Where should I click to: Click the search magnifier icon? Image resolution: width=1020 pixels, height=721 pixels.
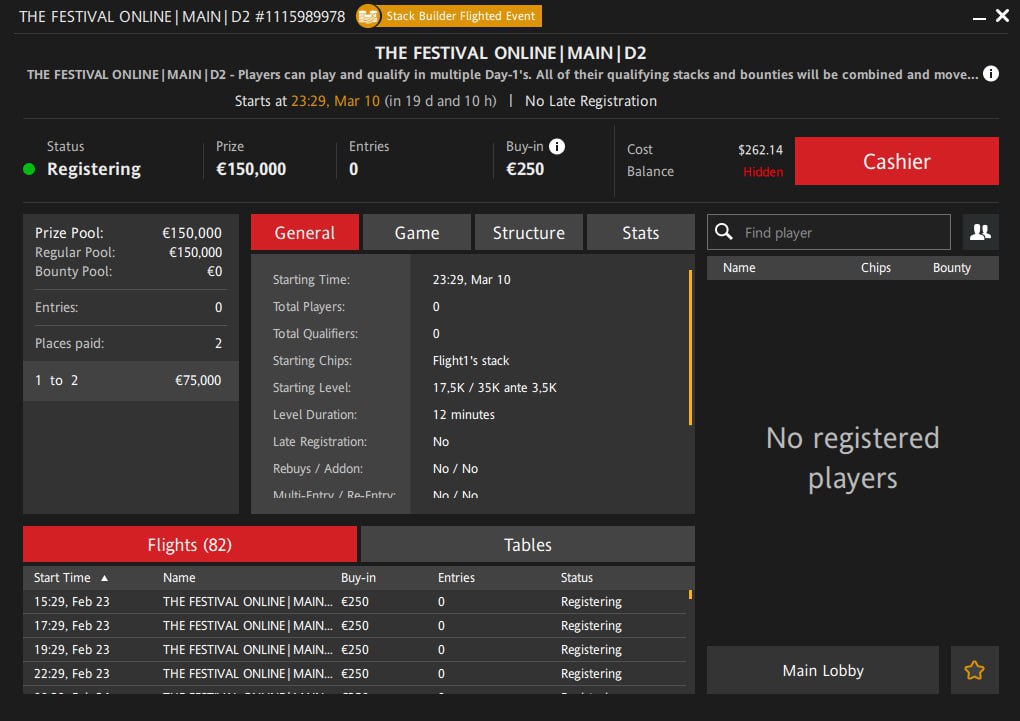tap(724, 232)
